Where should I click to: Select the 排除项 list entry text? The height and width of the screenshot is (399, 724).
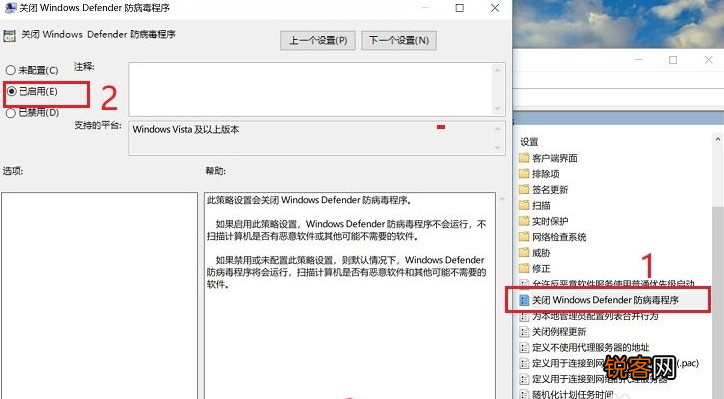click(x=546, y=174)
